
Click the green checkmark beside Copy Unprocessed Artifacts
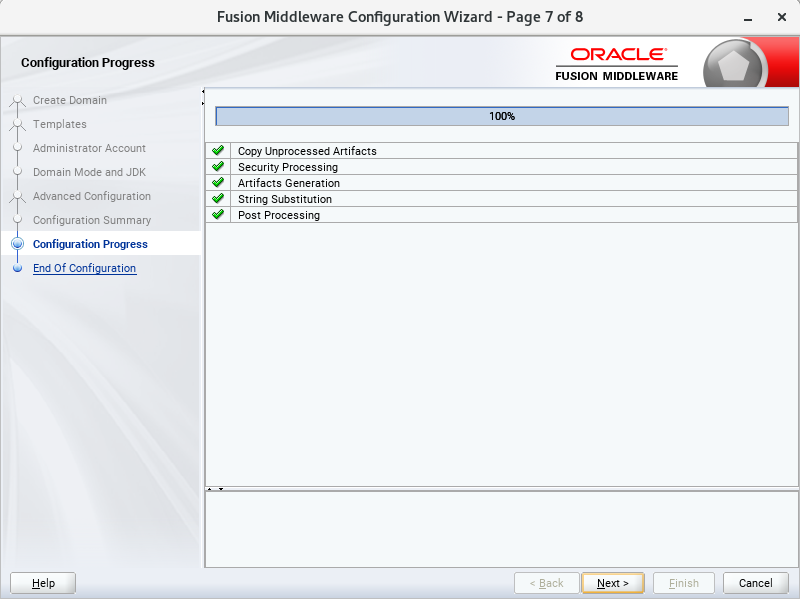[x=218, y=150]
